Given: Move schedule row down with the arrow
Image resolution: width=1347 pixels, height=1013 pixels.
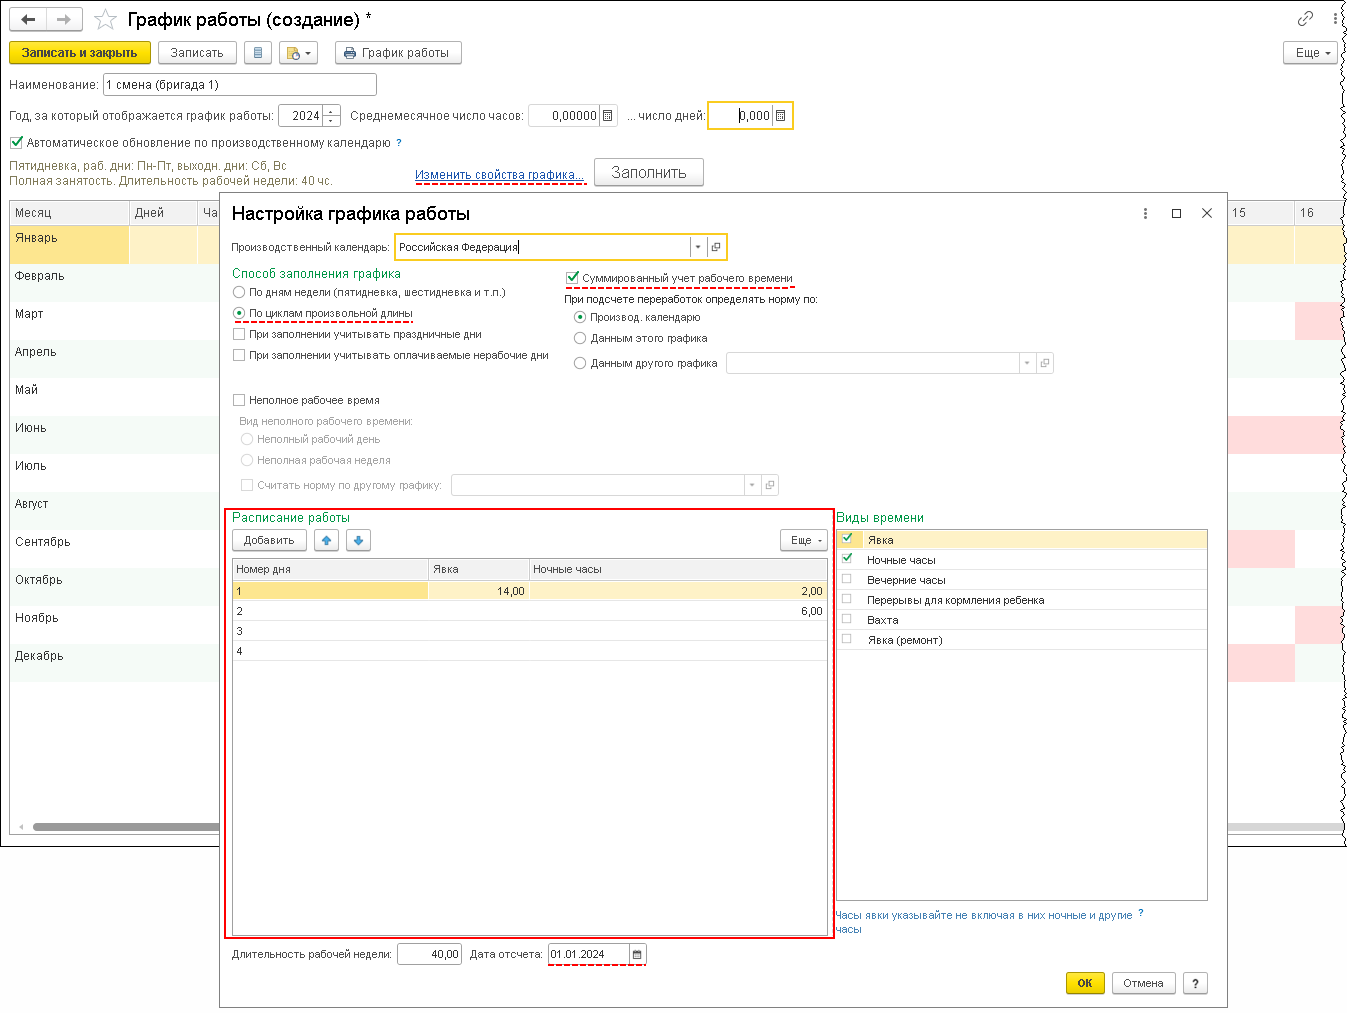Looking at the screenshot, I should coord(358,540).
